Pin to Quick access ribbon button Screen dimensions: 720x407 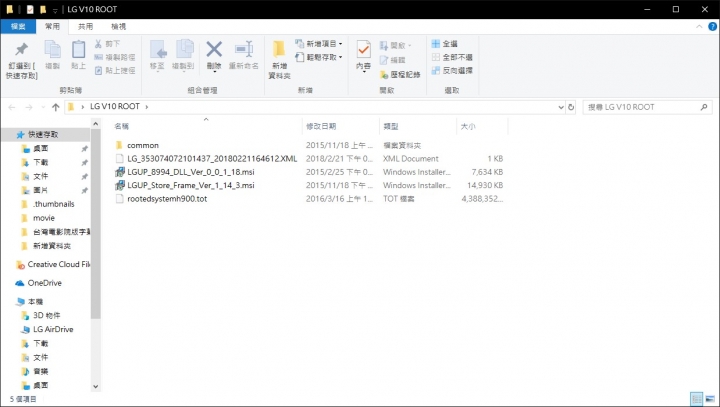coord(22,60)
